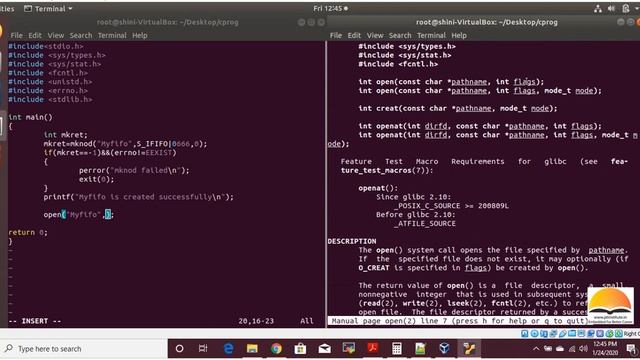This screenshot has width=640, height=360.
Task: Open Windows notification center
Action: tap(632, 349)
